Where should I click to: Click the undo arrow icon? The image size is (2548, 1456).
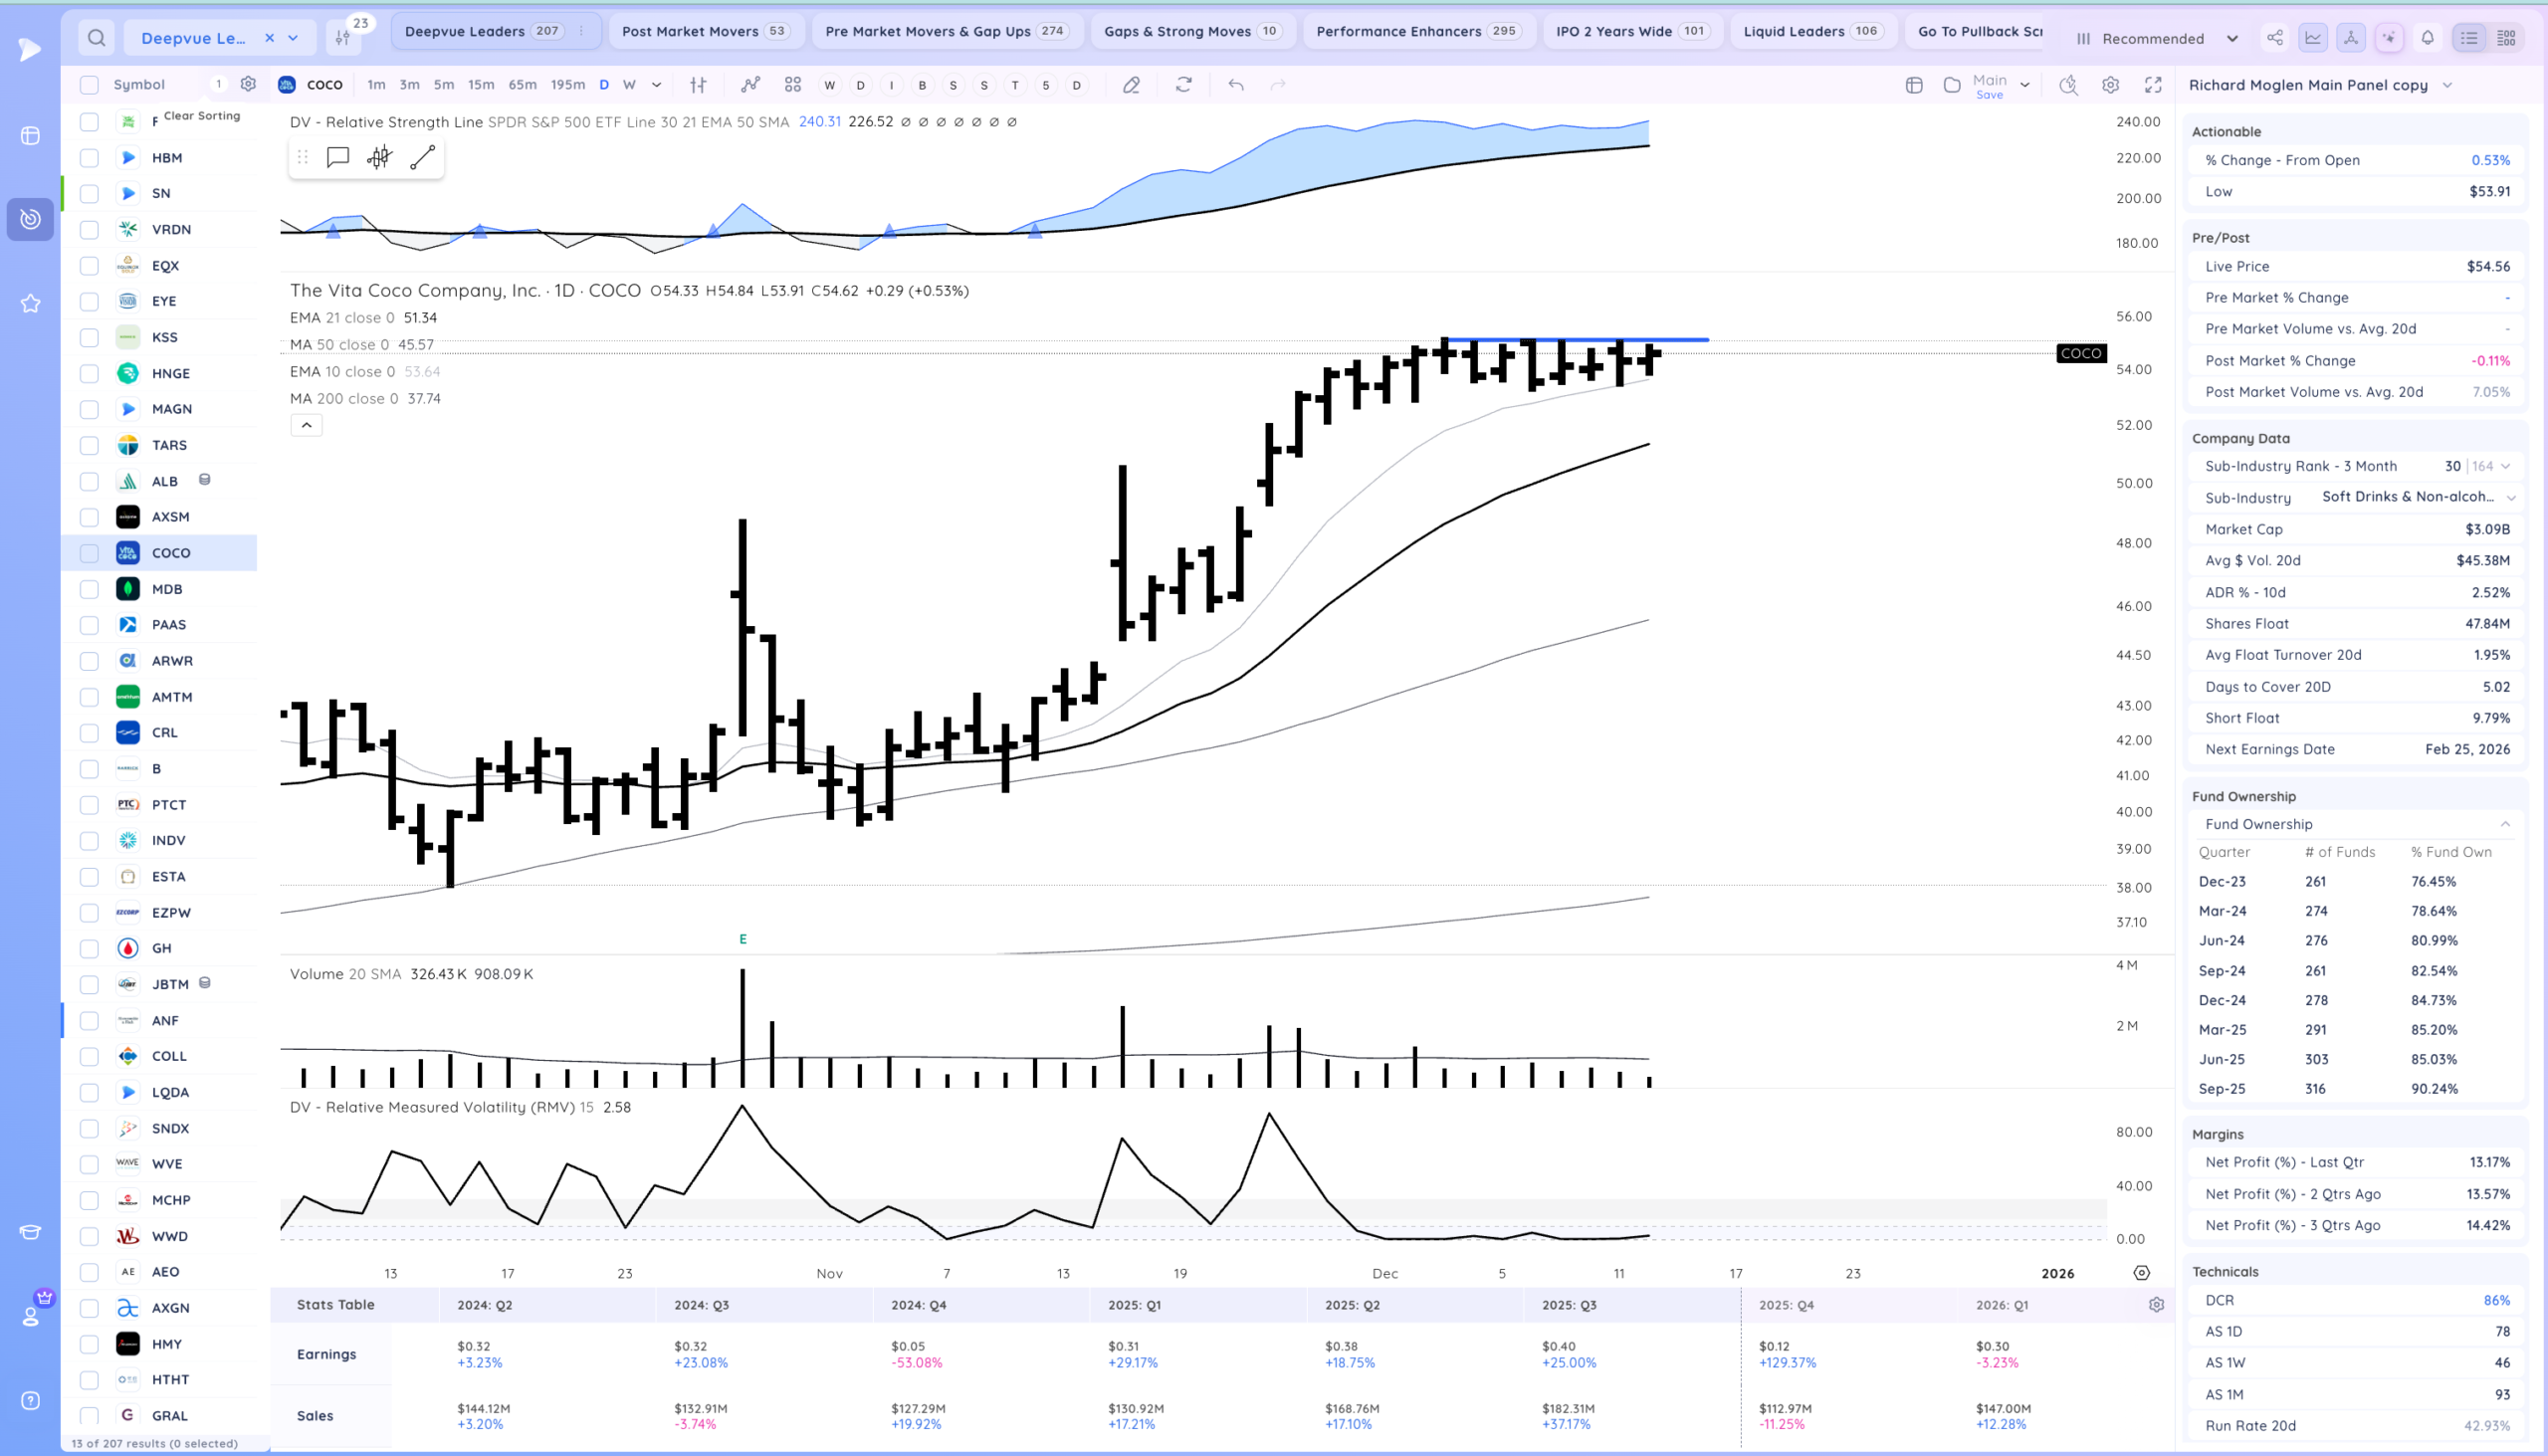pos(1236,85)
